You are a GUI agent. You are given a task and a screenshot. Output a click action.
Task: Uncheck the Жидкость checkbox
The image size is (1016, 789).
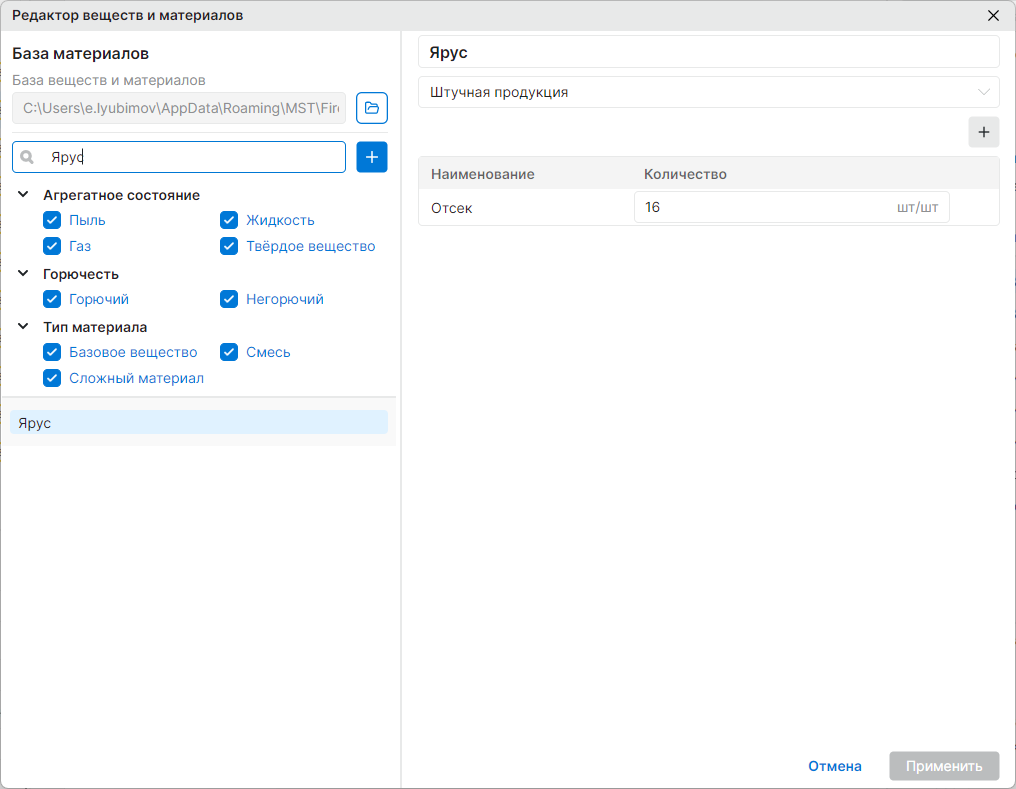(x=229, y=220)
